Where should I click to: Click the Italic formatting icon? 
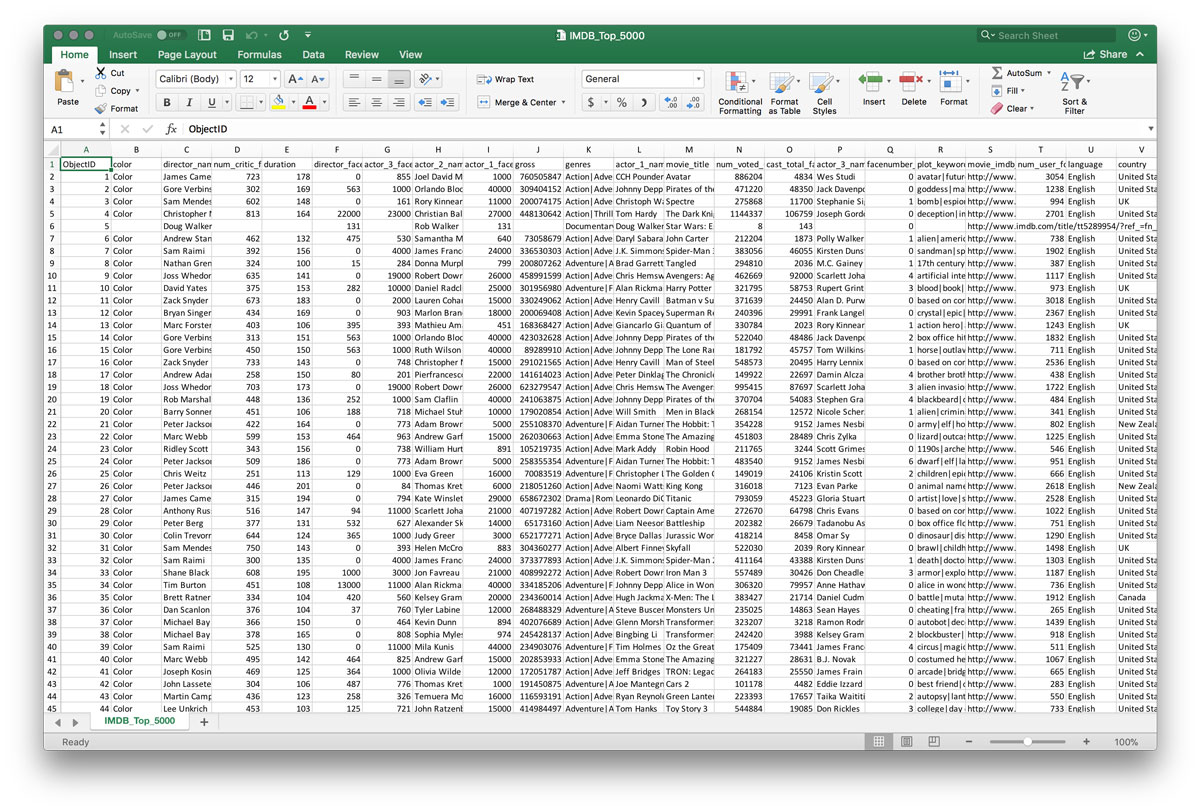[189, 102]
